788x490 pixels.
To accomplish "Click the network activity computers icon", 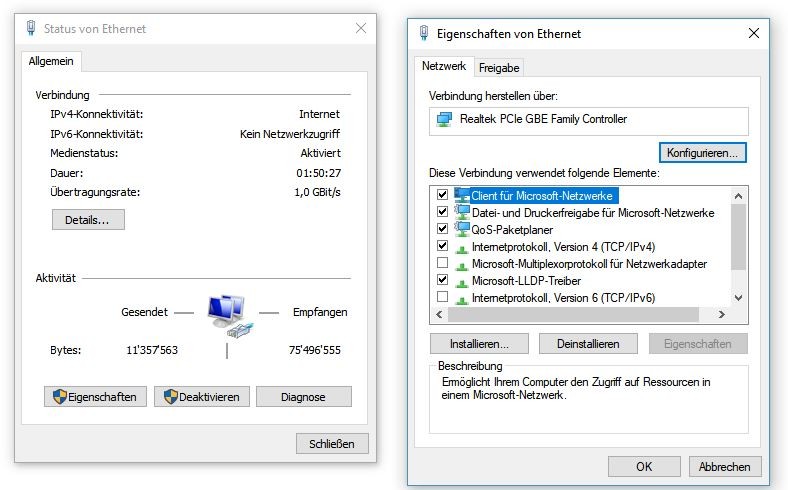I will (226, 314).
